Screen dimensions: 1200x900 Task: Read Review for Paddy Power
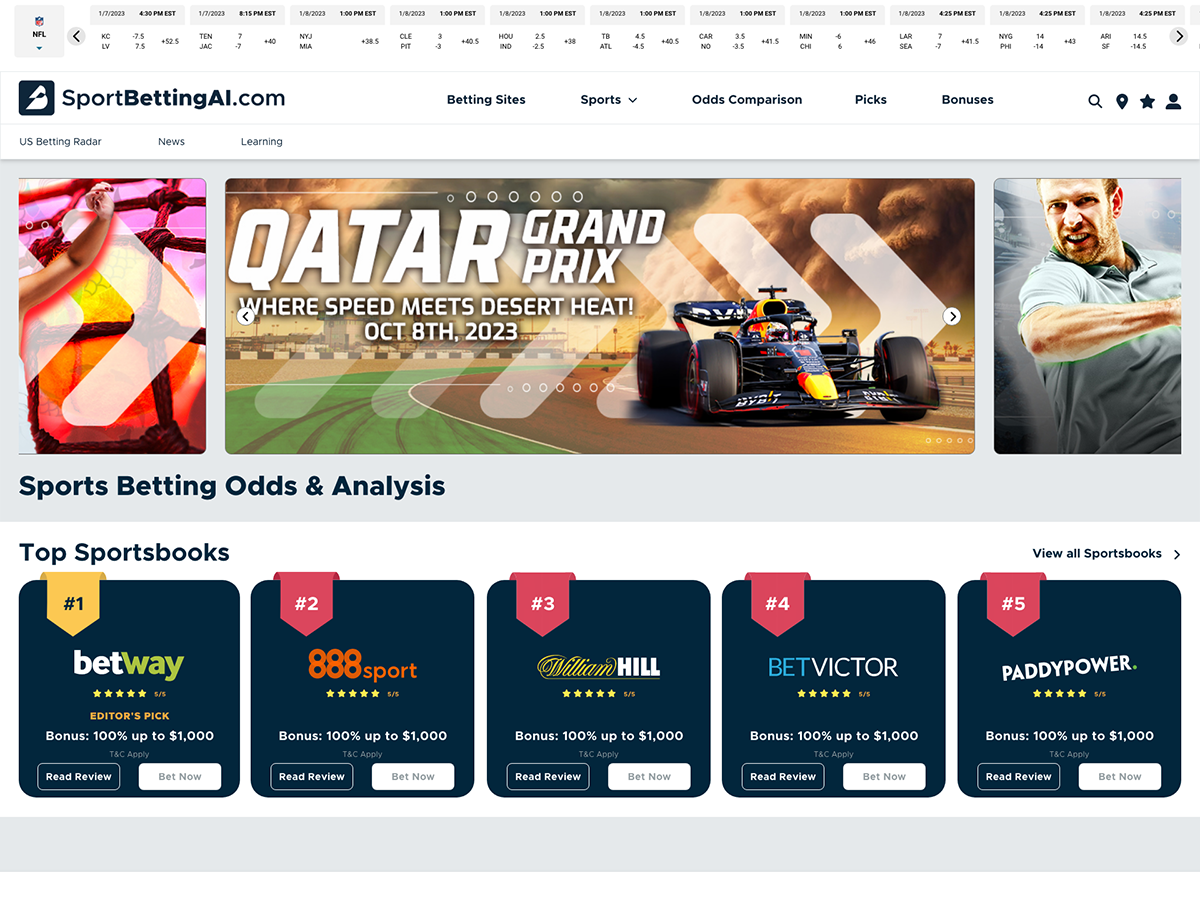1019,777
